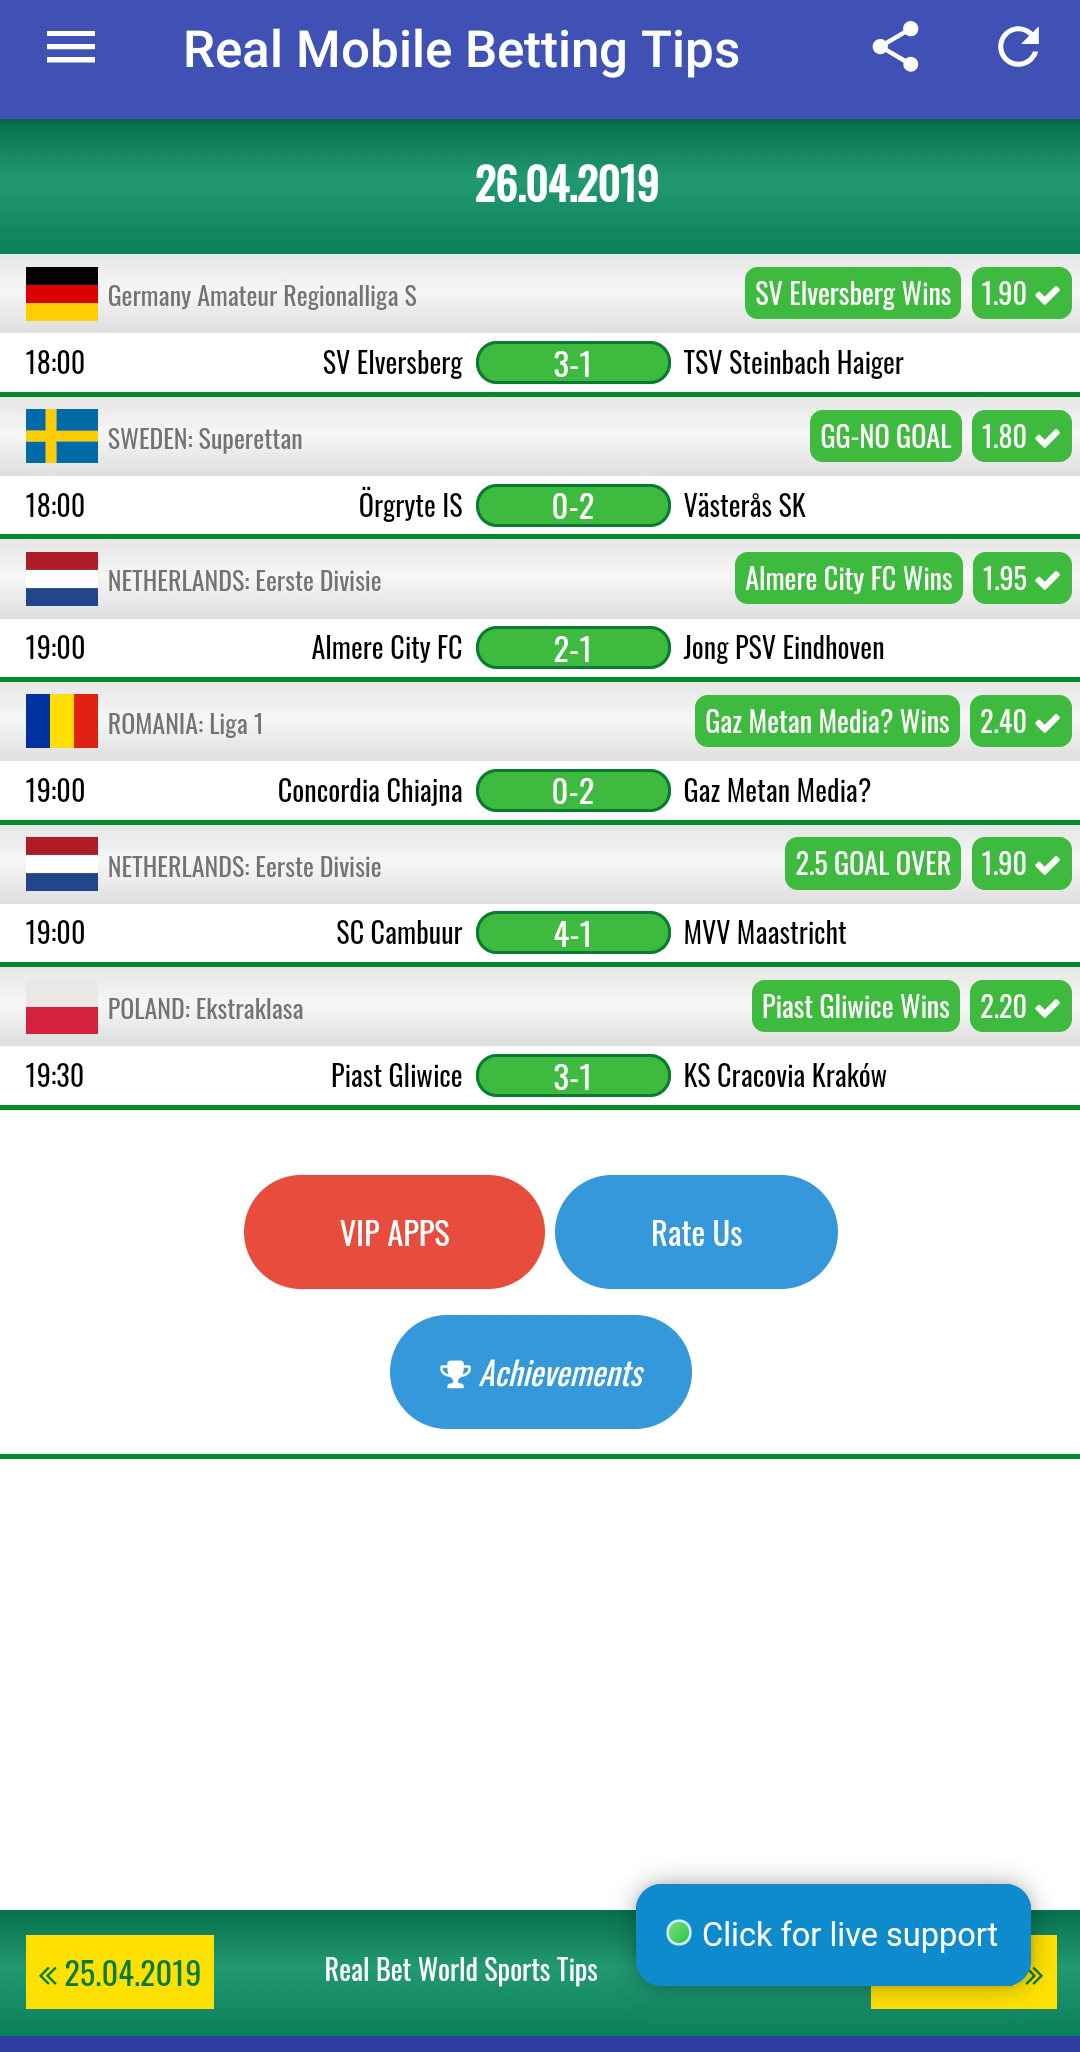Tap the Germany flag icon
Screen dimensions: 1080x2052
[x=62, y=294]
